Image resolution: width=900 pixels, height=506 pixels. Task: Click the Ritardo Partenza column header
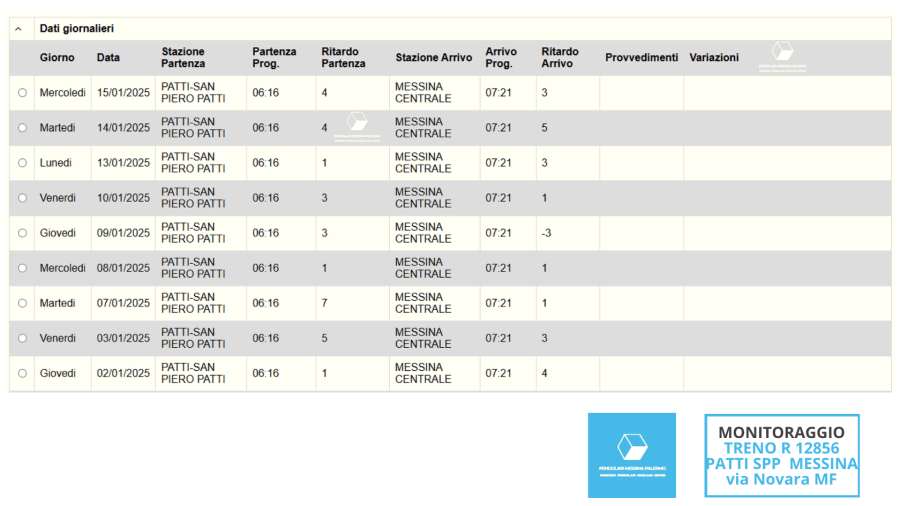click(343, 58)
